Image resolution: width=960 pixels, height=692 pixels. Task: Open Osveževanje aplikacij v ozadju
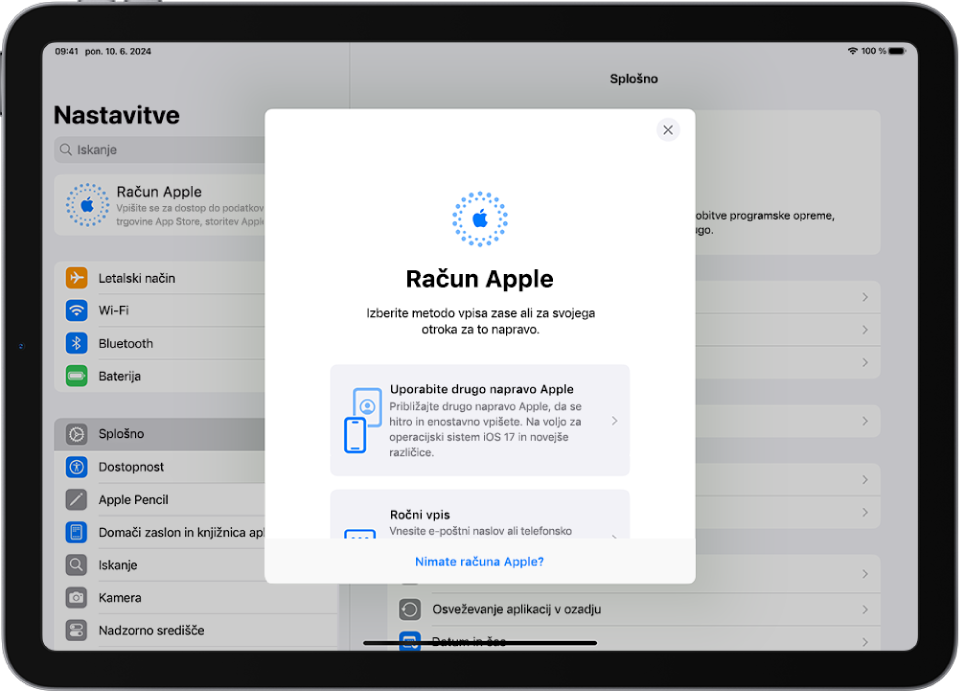(634, 609)
